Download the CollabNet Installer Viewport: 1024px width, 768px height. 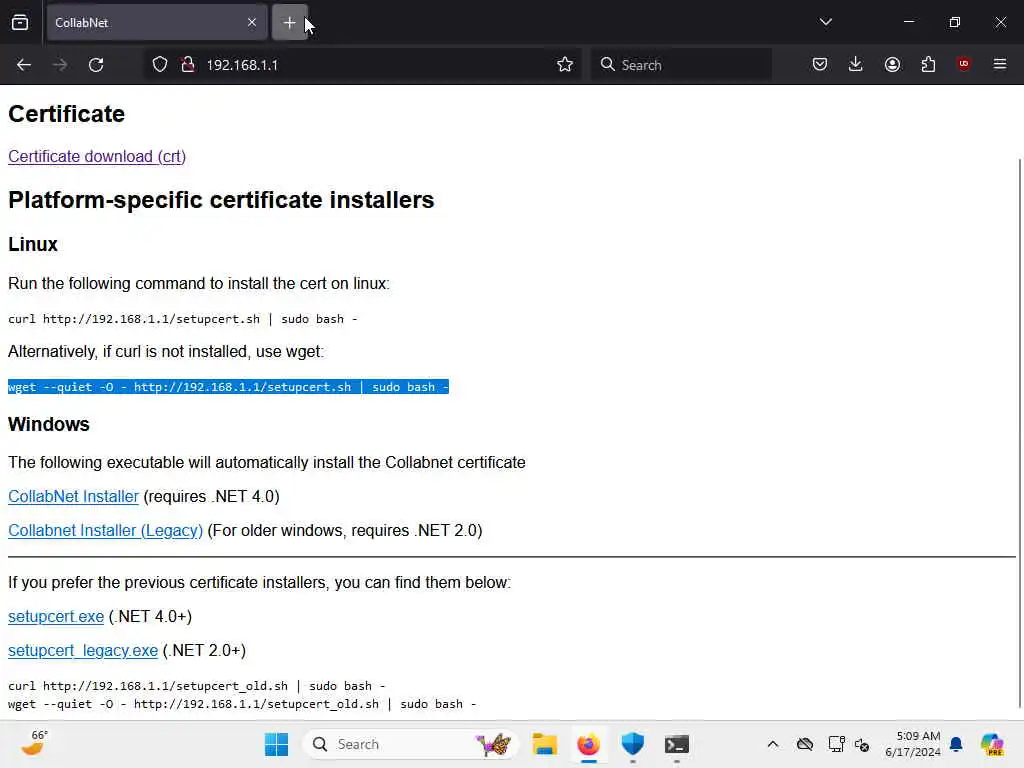73,496
